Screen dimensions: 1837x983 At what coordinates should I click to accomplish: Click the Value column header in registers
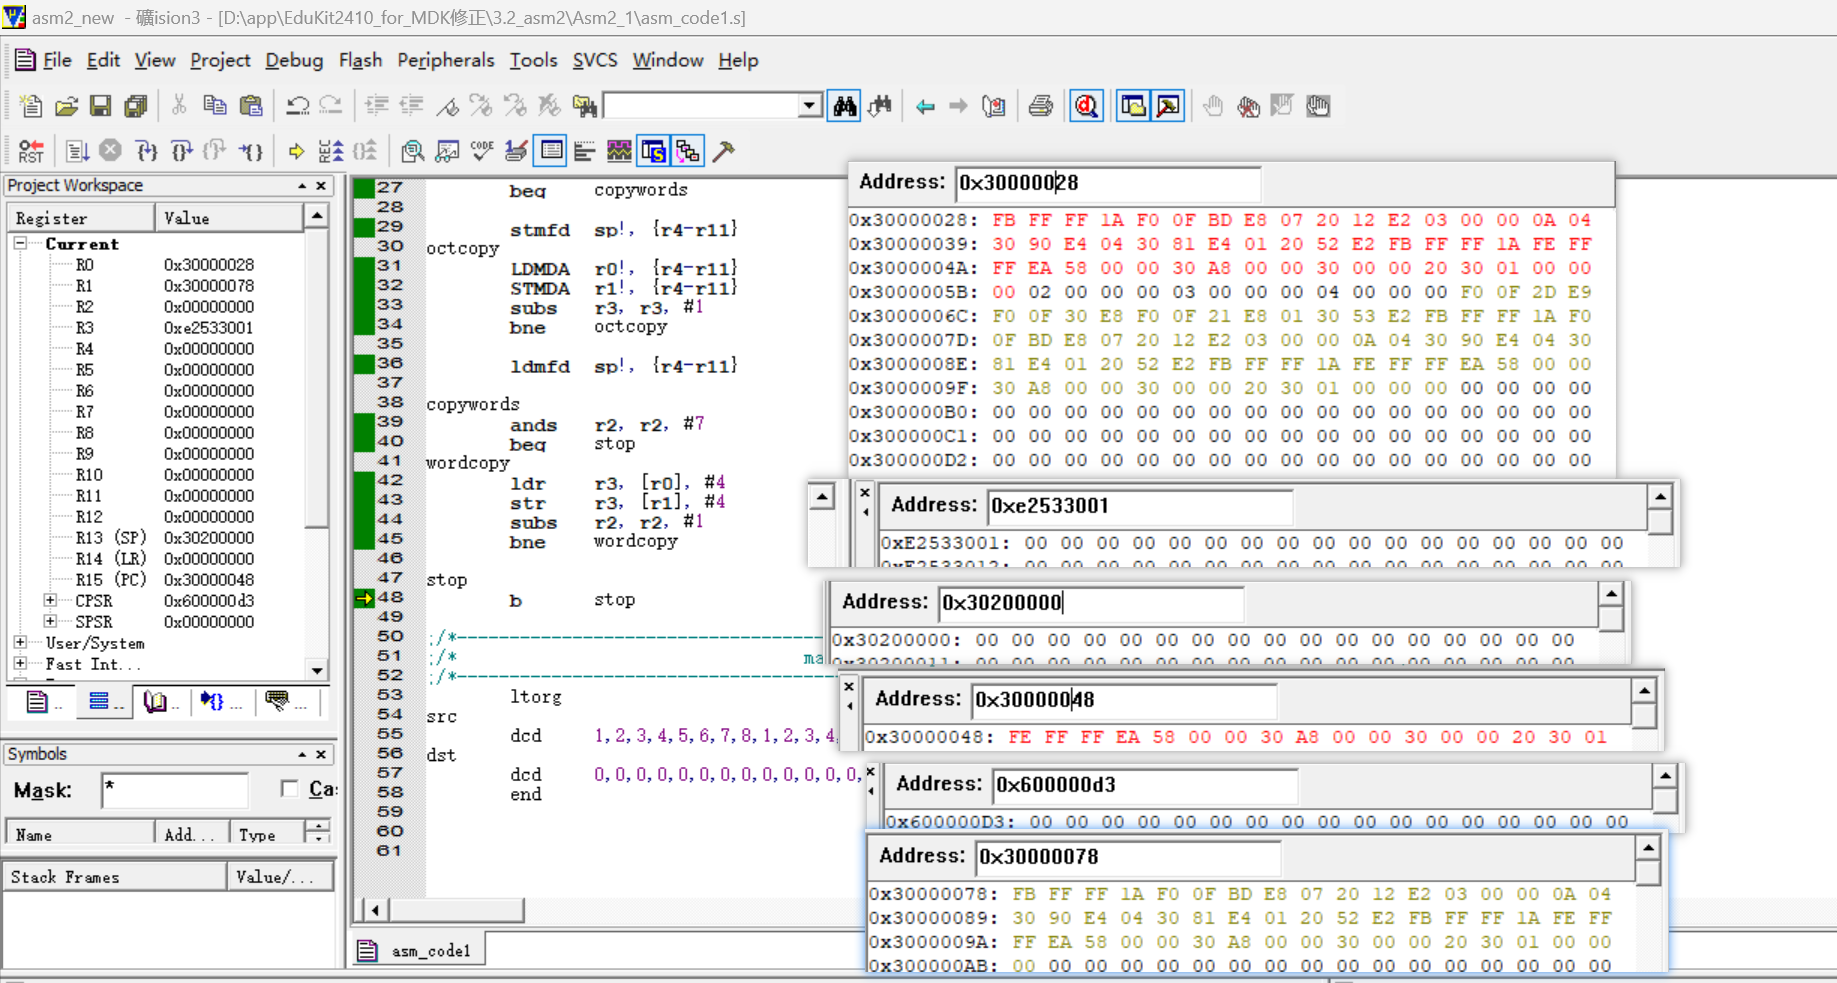click(x=228, y=218)
